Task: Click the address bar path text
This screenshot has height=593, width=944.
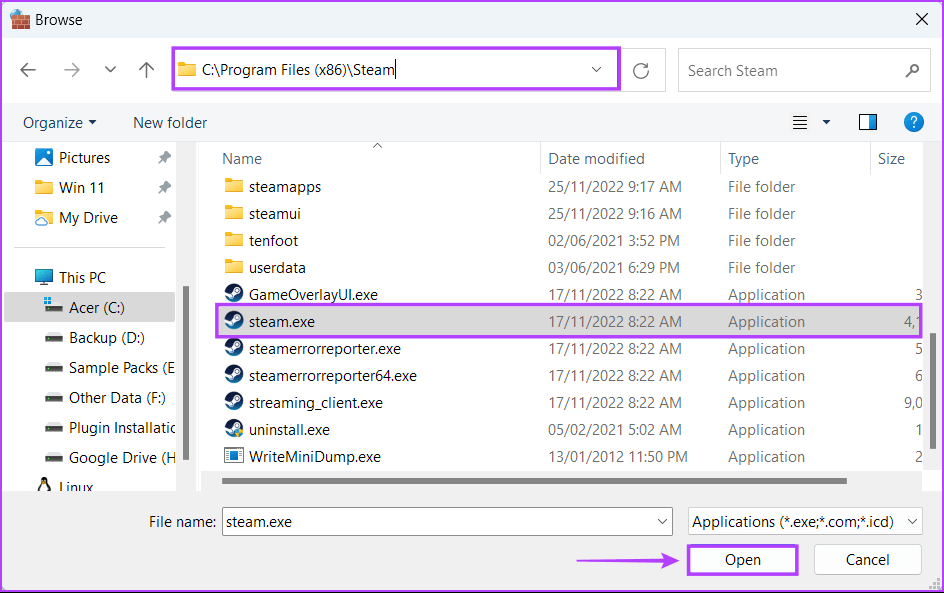Action: 298,70
